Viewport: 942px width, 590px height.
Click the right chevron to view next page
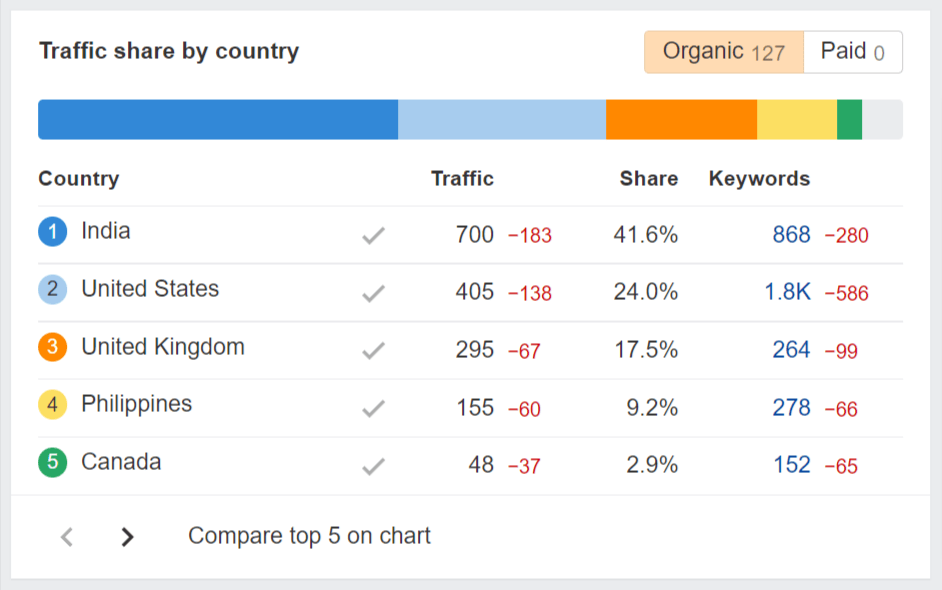click(128, 536)
